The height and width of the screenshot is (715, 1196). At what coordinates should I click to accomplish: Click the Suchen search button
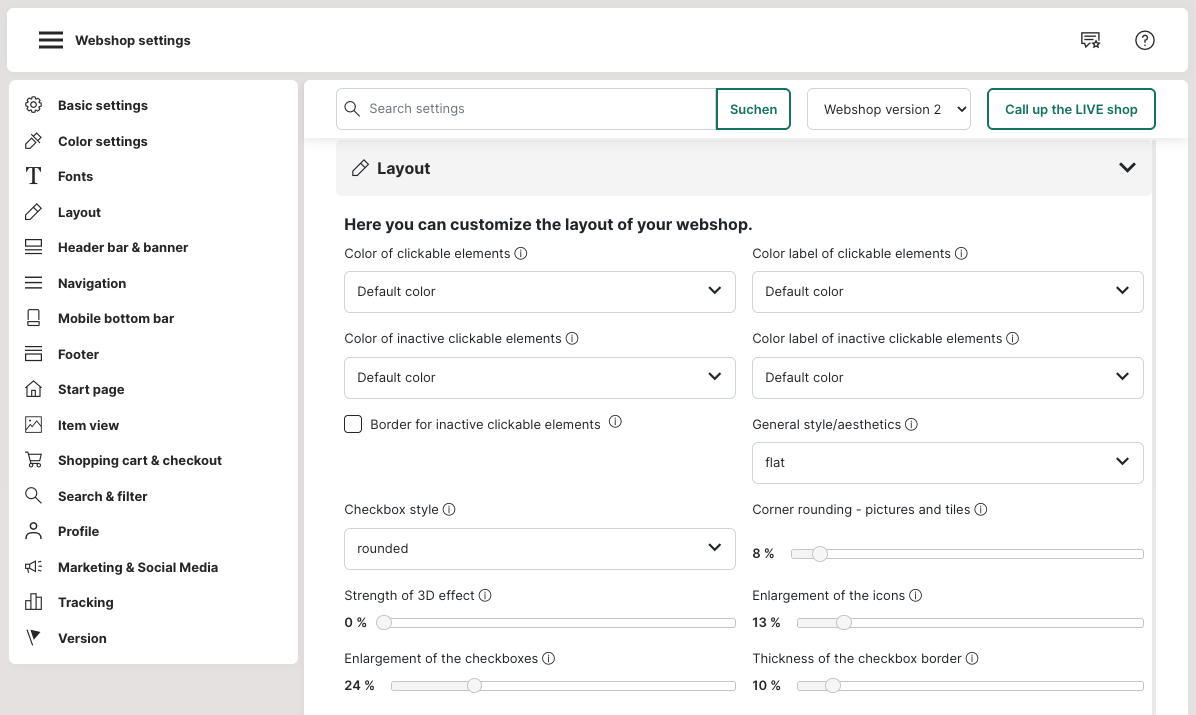click(753, 109)
